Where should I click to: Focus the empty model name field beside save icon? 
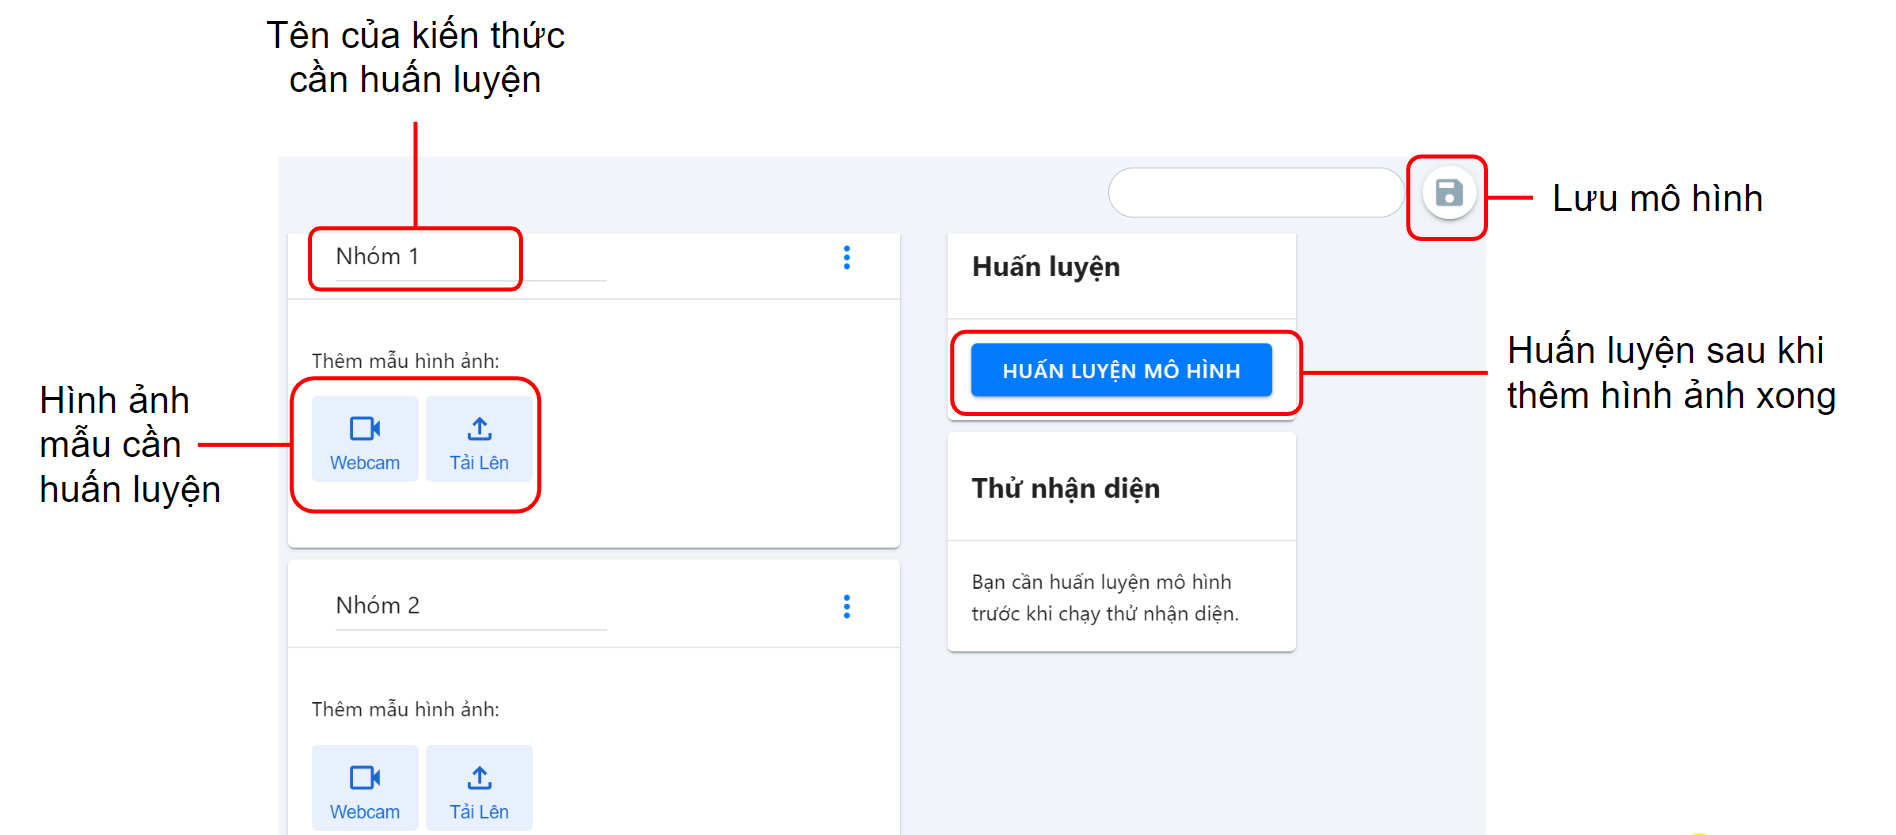tap(1256, 193)
